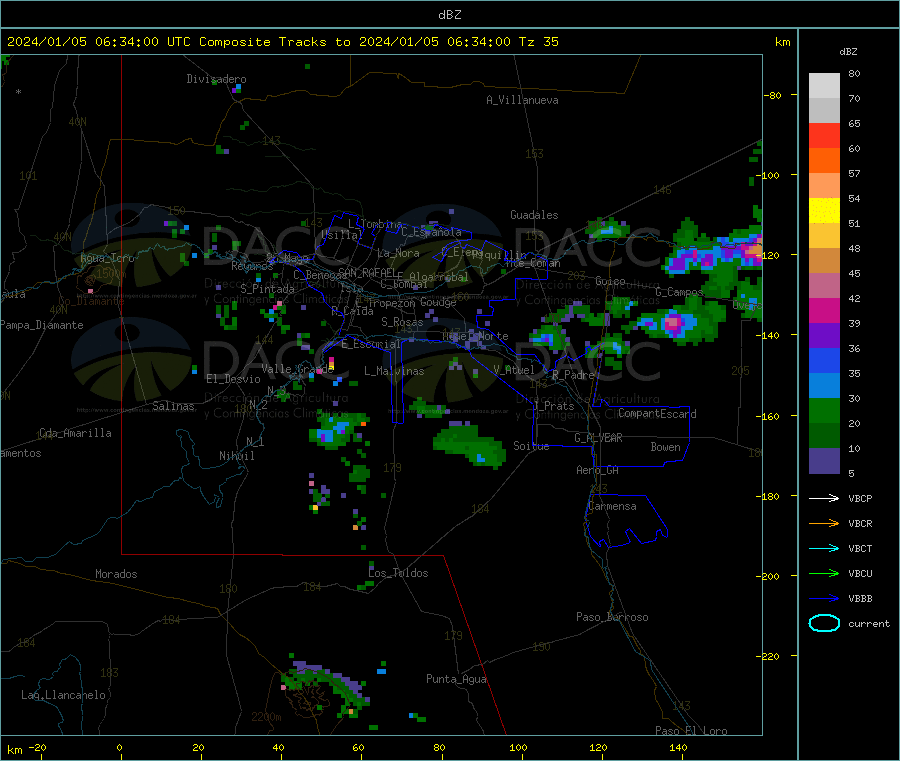Click the Lag.Llancanelo place label
This screenshot has height=761, width=900.
coord(63,695)
